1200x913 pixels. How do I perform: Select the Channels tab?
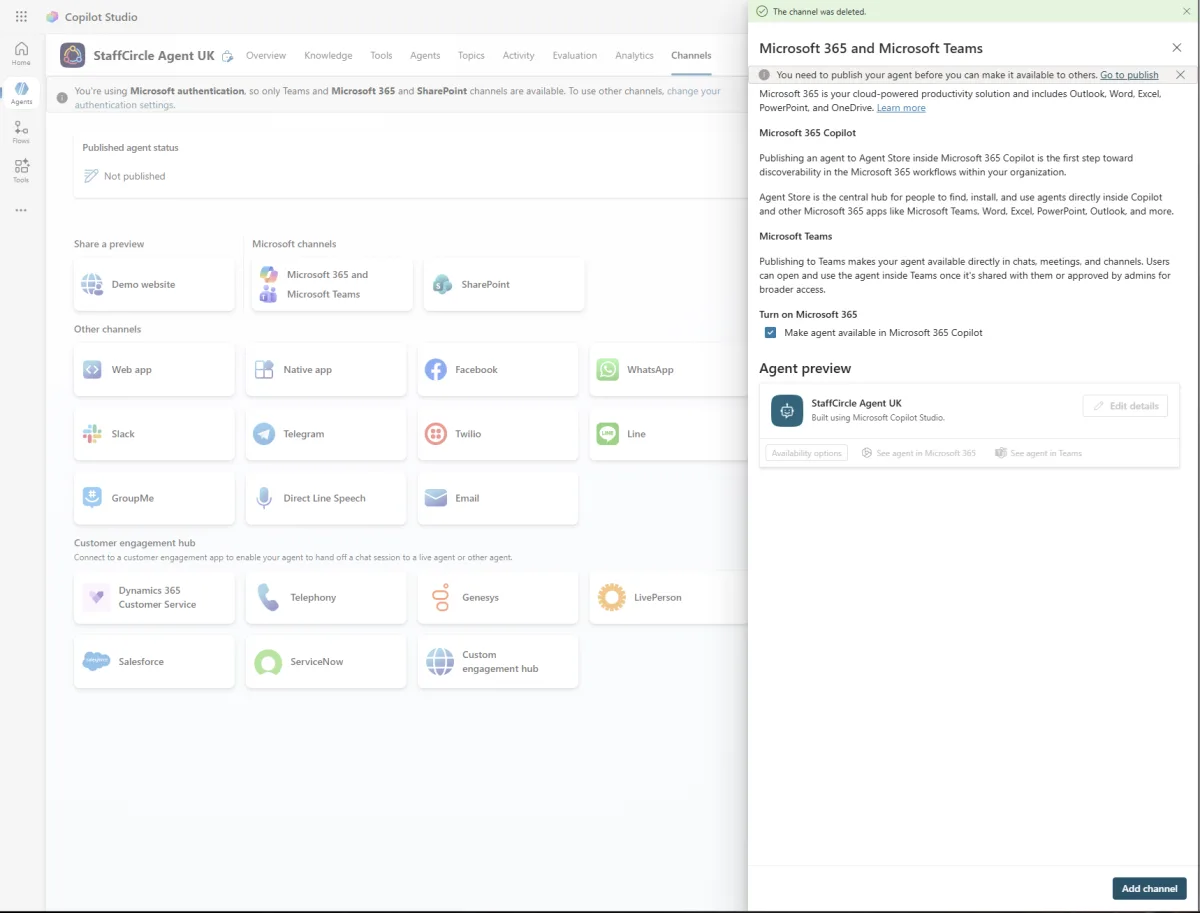[691, 56]
